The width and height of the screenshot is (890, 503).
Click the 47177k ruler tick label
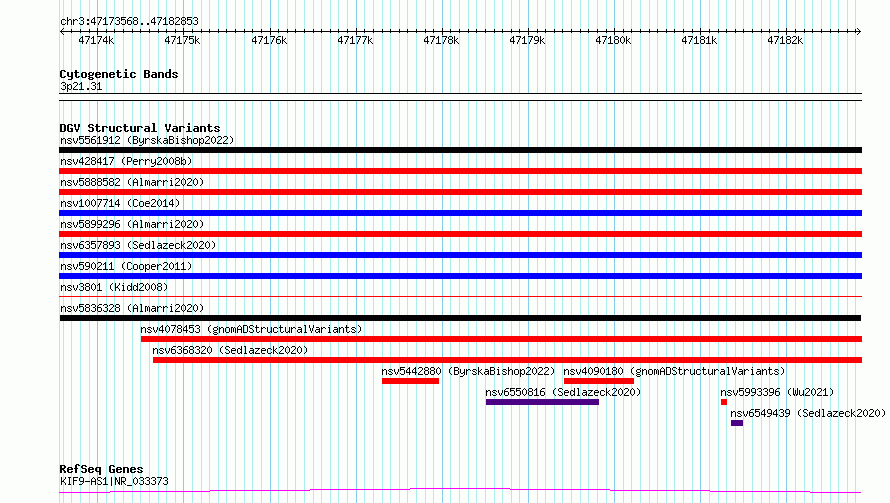point(355,40)
